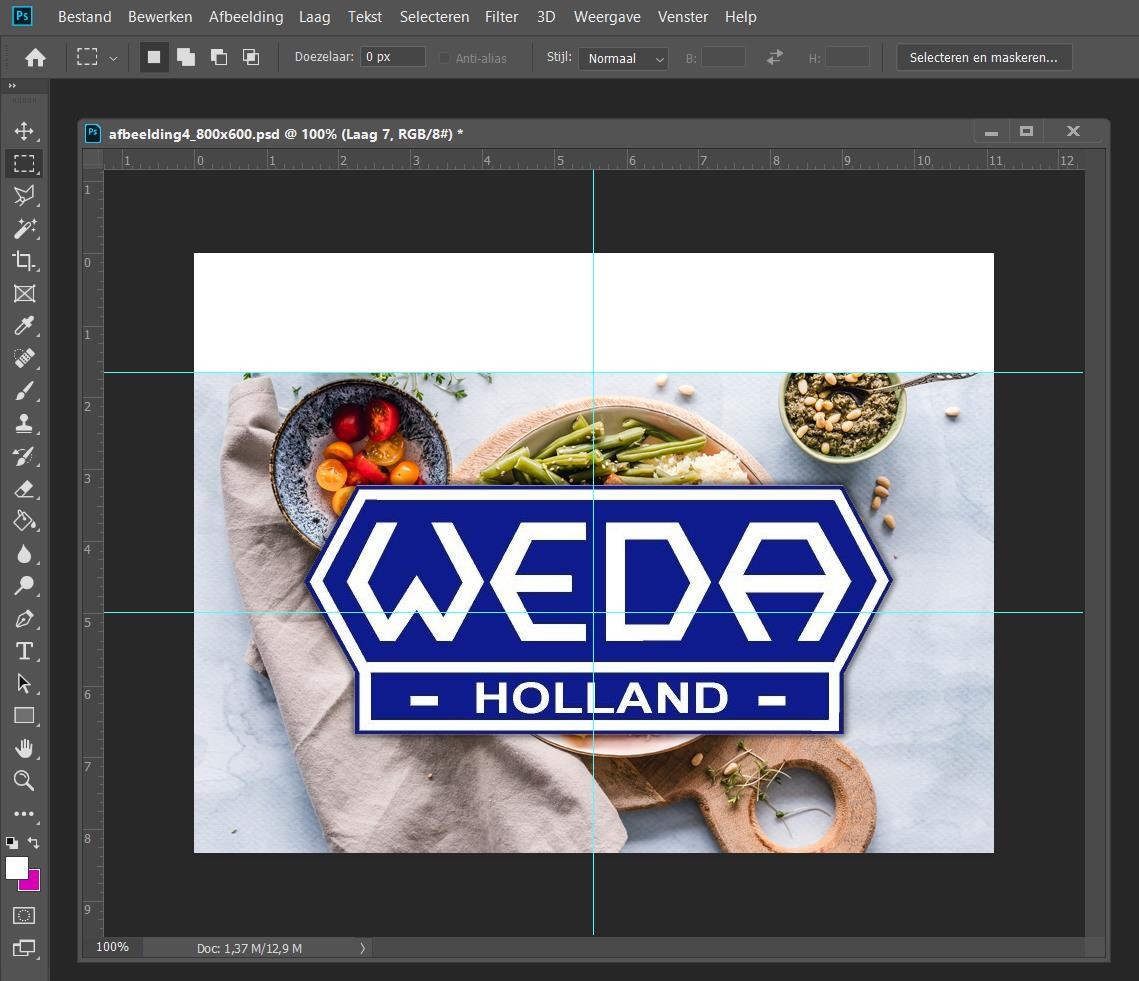Select the Rectangular Marquee tool in toolbox
1139x981 pixels.
(24, 164)
